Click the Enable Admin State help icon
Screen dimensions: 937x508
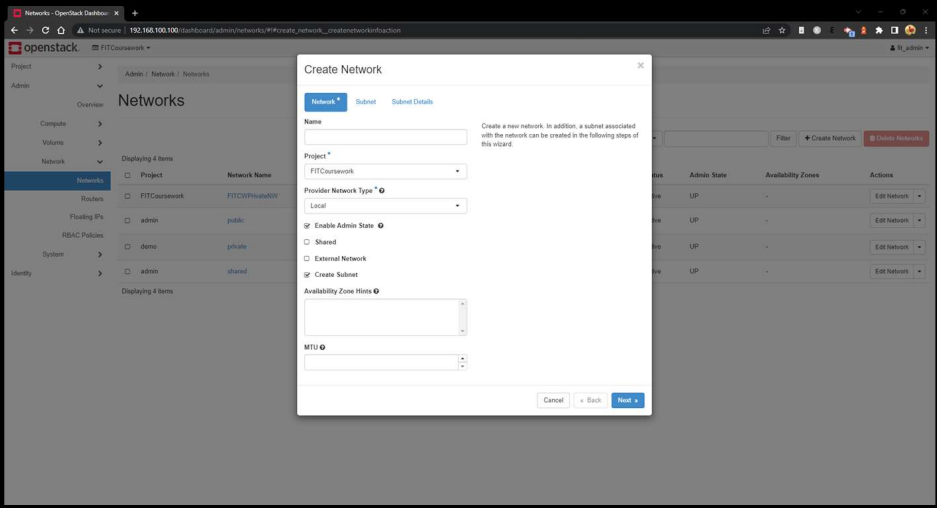click(381, 226)
